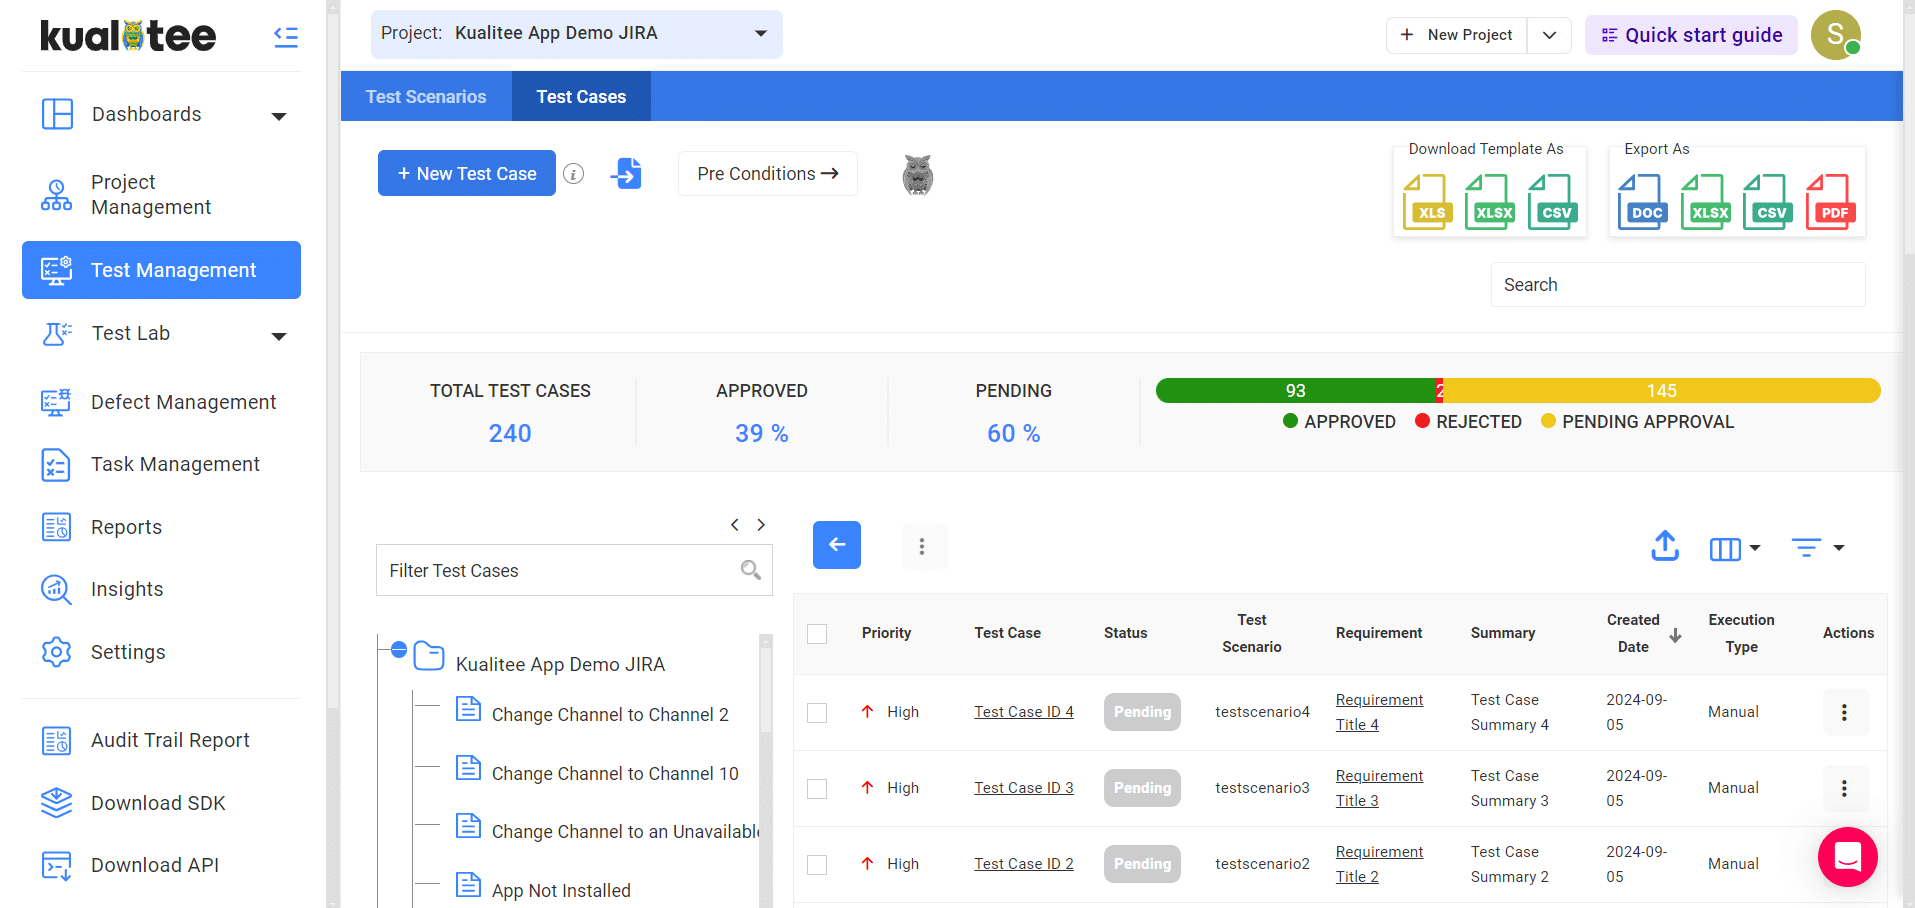Screen dimensions: 1915x908
Task: Click the green approved segment of the progress bar
Action: pos(1294,391)
